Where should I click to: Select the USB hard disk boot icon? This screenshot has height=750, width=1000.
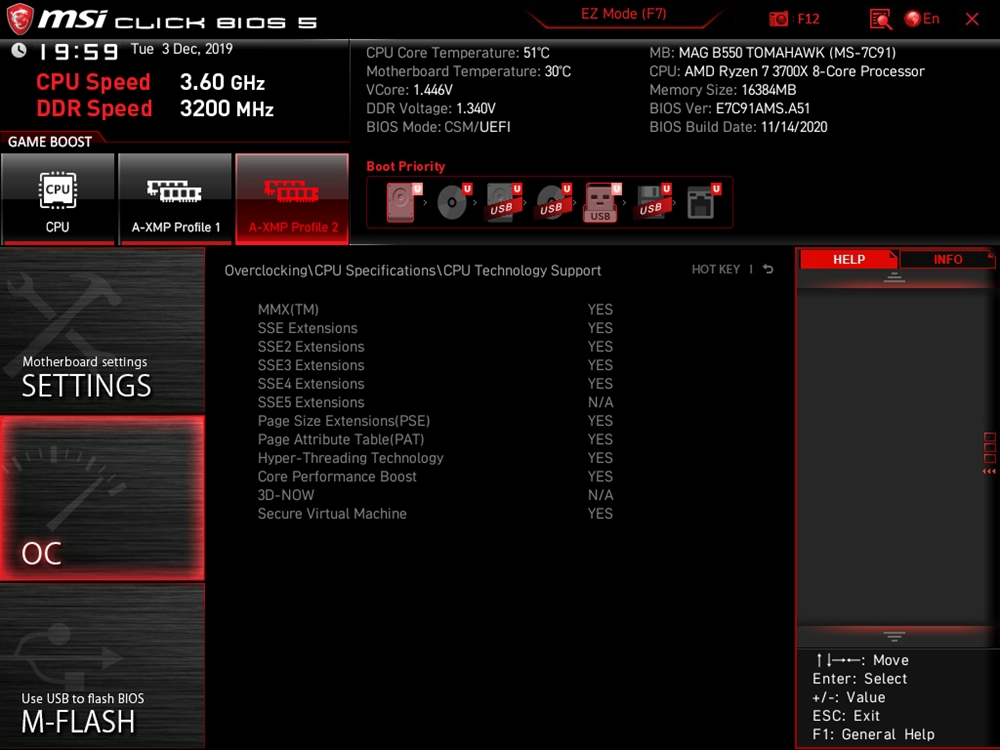(503, 202)
